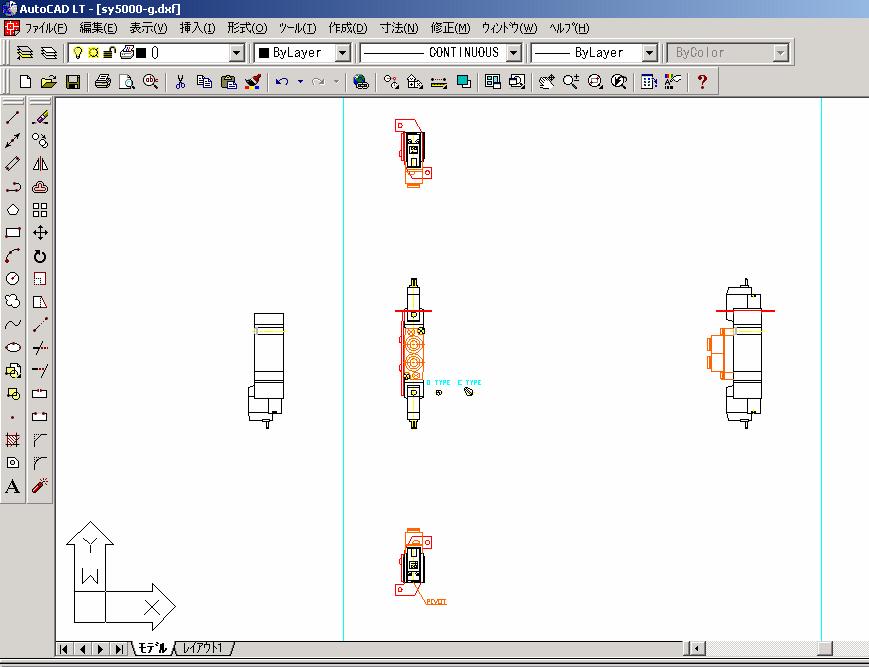Switch to the レイアウト1 tab
Screen dimensions: 869x667
pyautogui.click(x=203, y=648)
